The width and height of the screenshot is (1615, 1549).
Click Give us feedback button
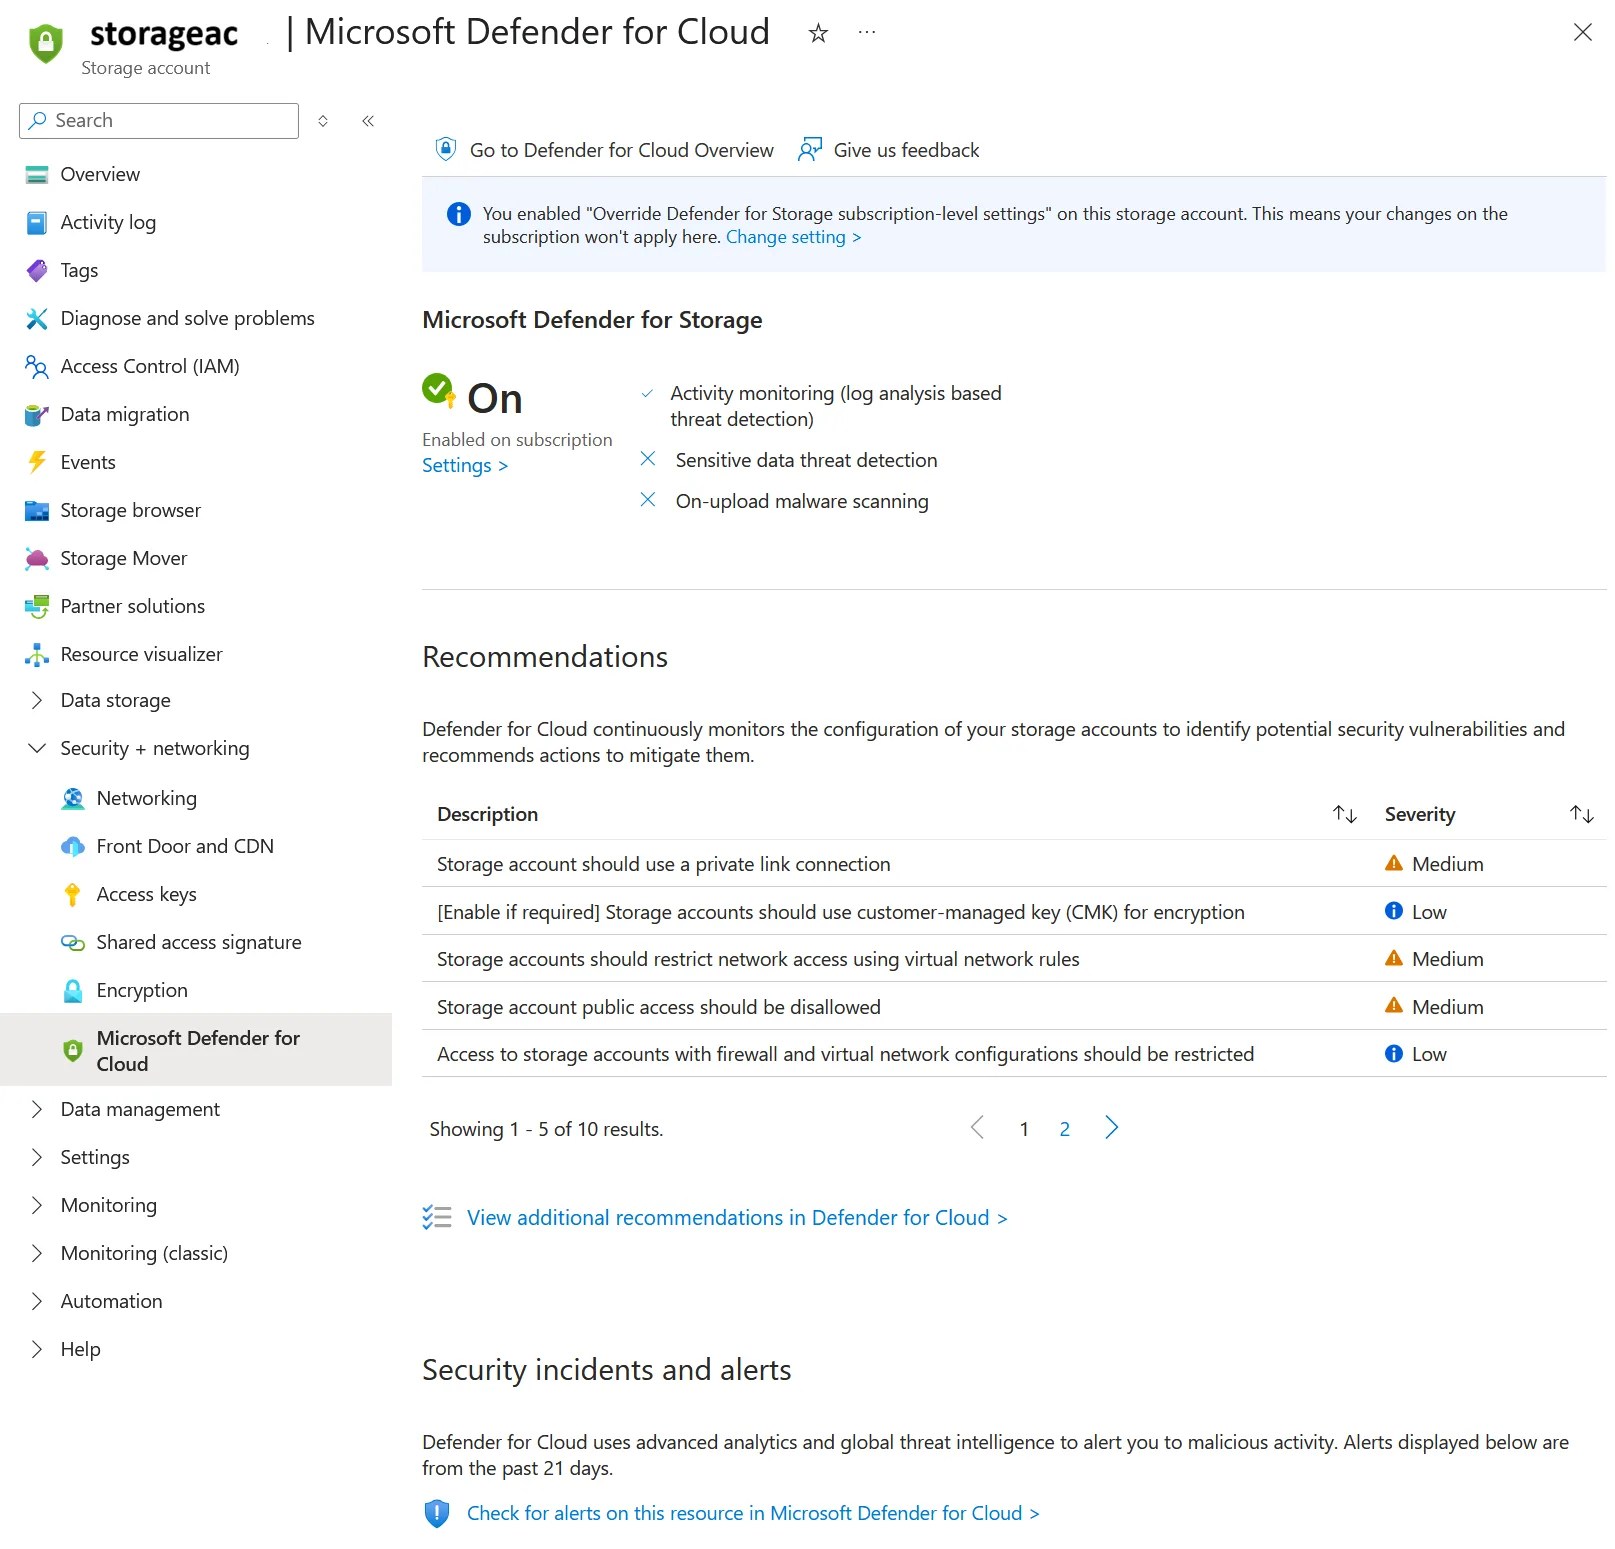point(888,150)
